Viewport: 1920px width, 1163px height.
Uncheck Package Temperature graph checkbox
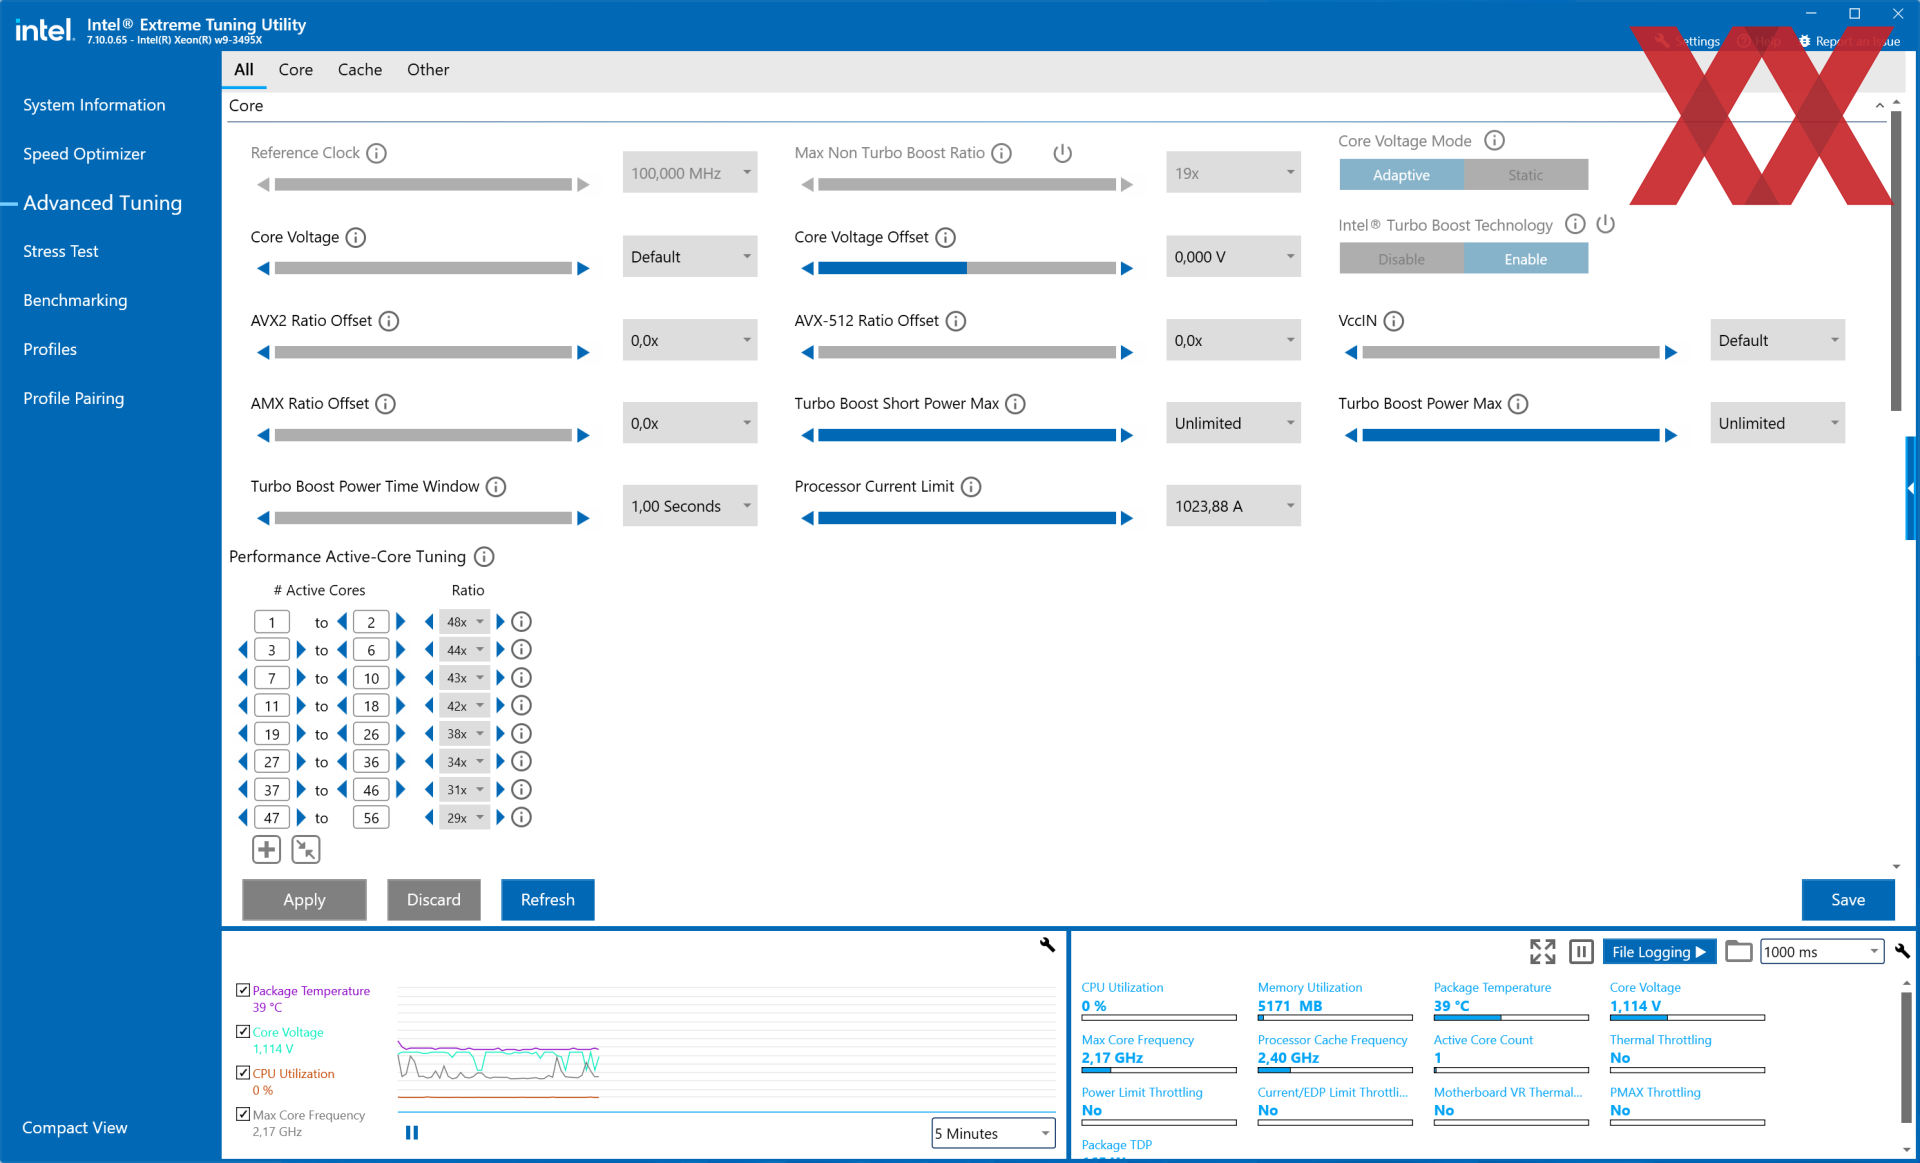[x=243, y=990]
